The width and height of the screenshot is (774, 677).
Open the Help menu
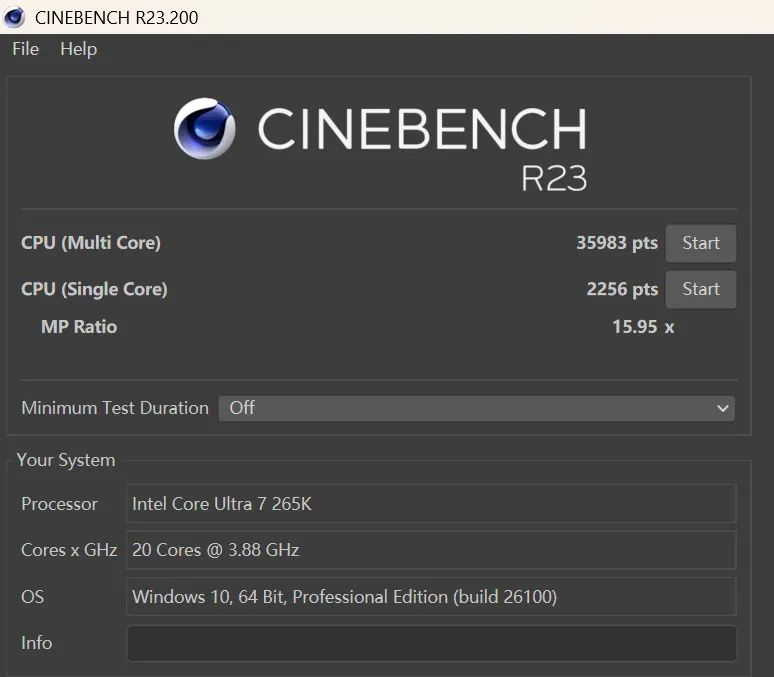[x=78, y=49]
